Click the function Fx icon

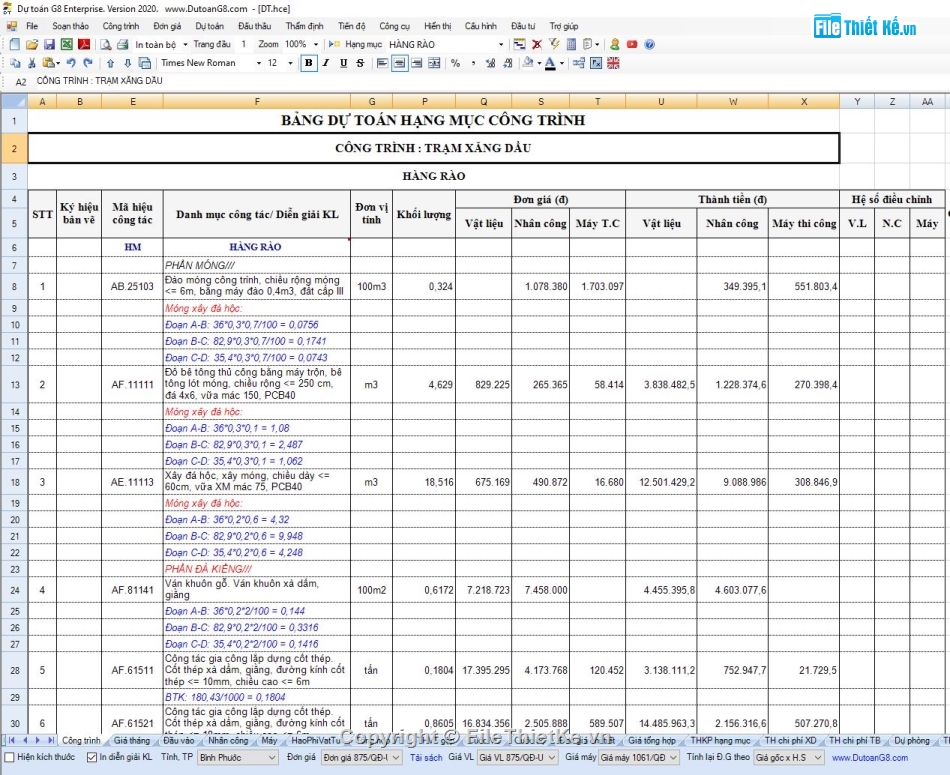point(596,63)
